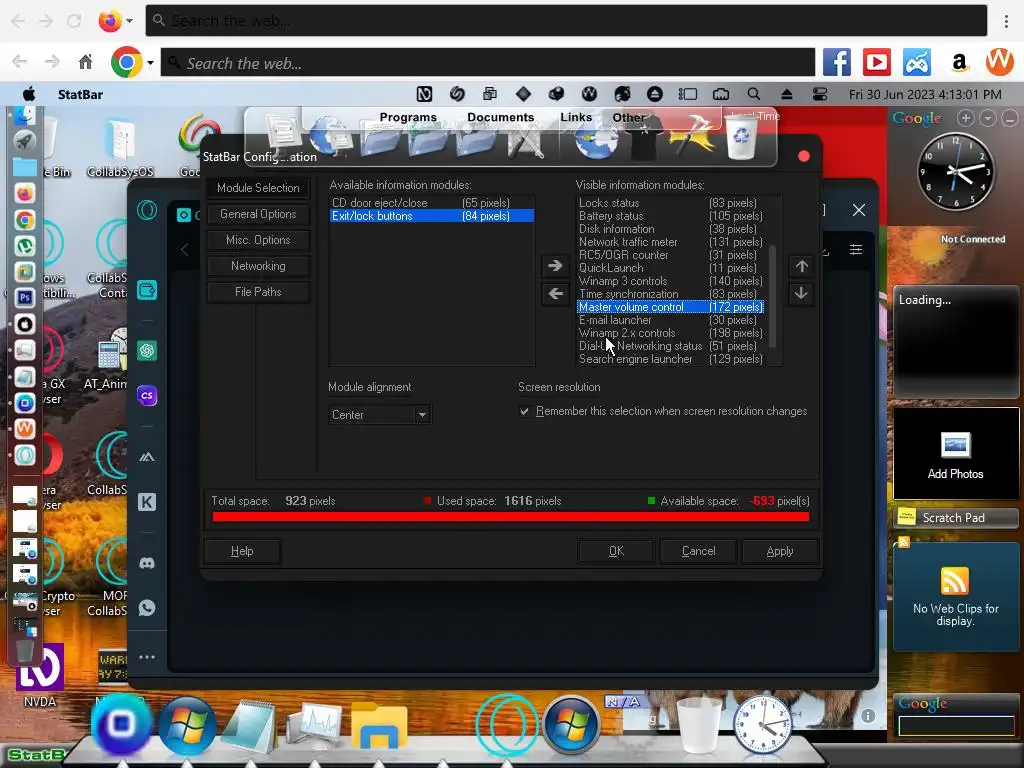Expand the Chrome search engine dropdown arrow
The width and height of the screenshot is (1024, 768).
tap(150, 63)
